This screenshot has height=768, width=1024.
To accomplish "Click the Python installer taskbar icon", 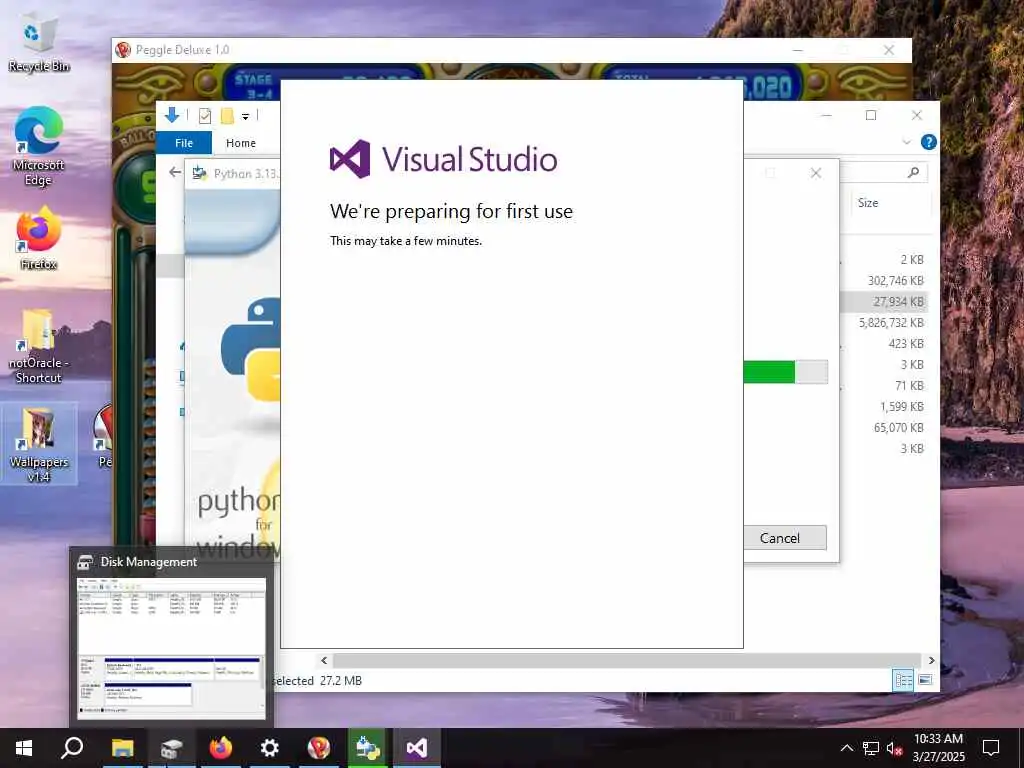I will [x=368, y=748].
